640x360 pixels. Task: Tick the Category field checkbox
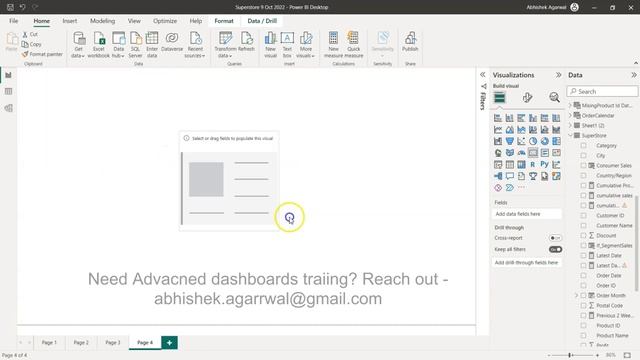tap(583, 145)
